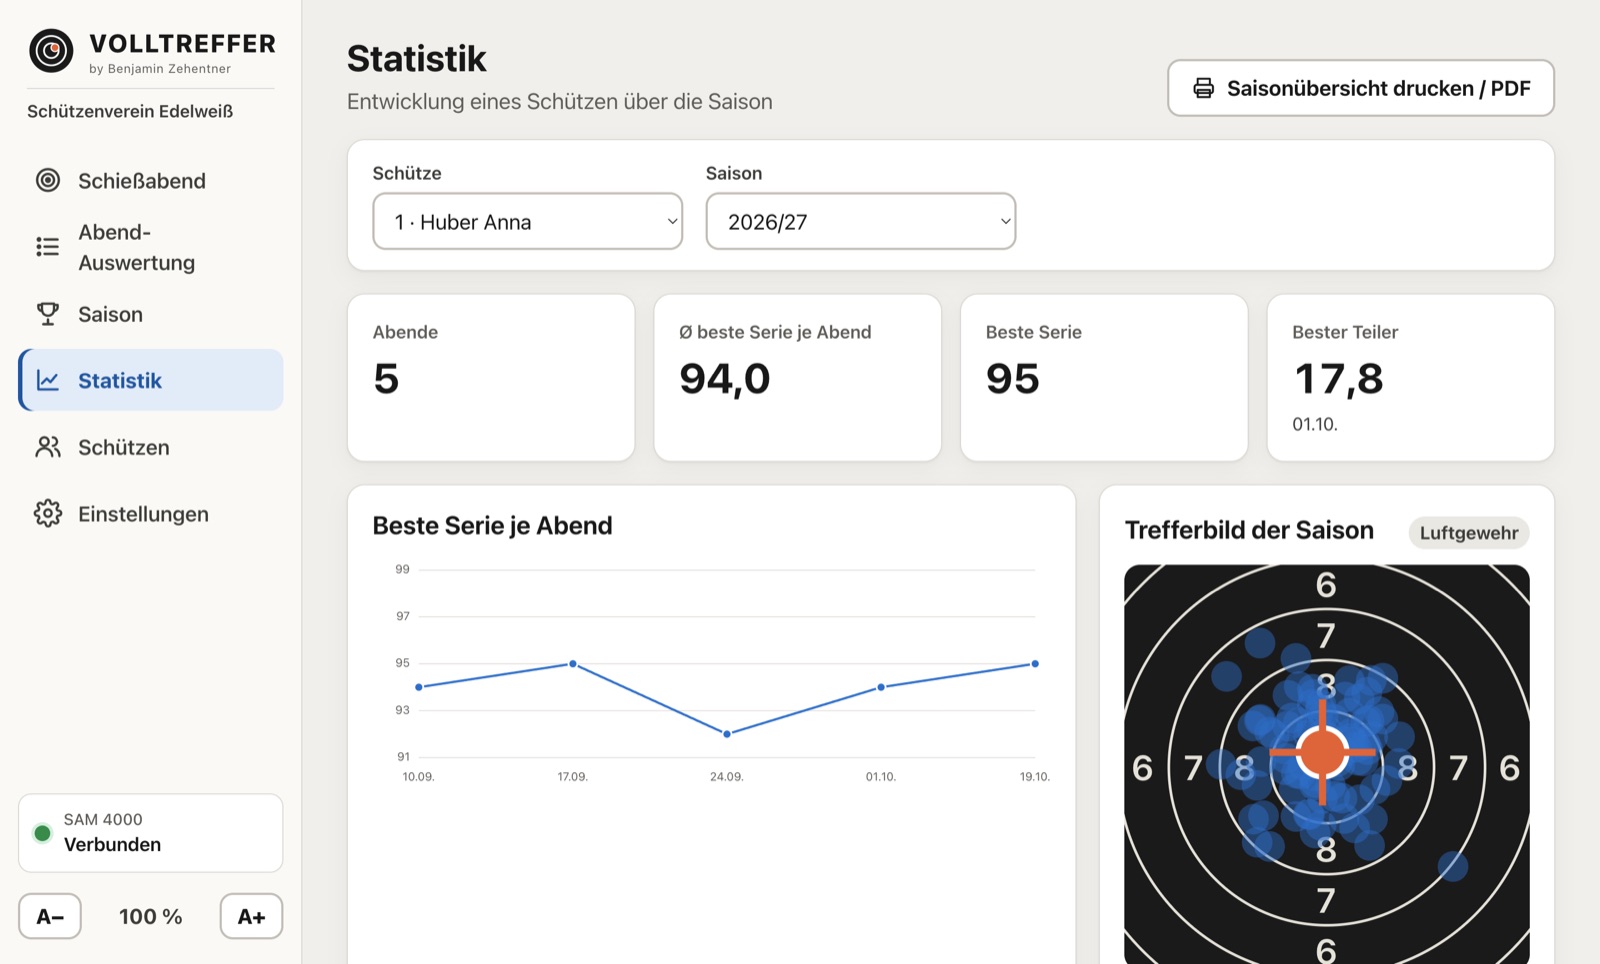The height and width of the screenshot is (964, 1600).
Task: Click the green SAM 4000 connection status dot
Action: pos(42,833)
